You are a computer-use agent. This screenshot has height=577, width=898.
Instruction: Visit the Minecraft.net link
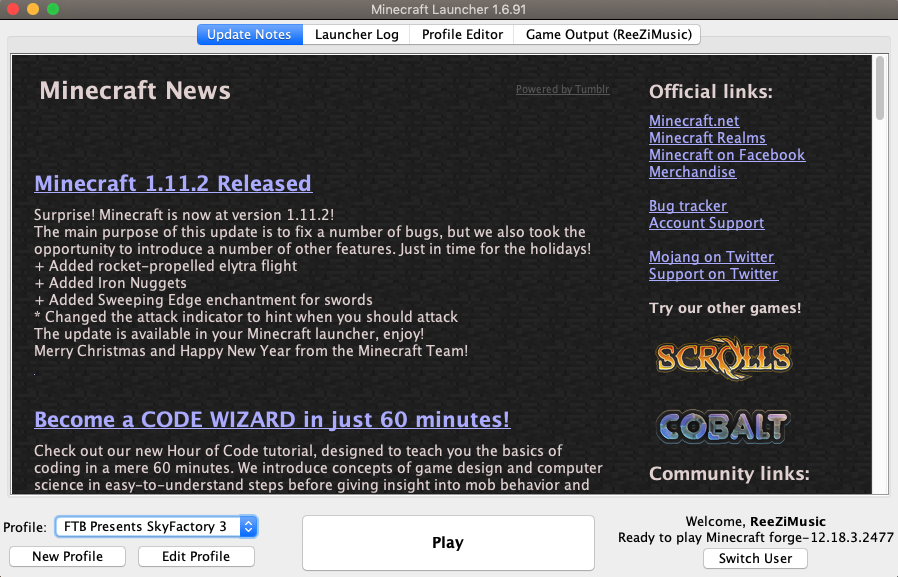pyautogui.click(x=694, y=121)
